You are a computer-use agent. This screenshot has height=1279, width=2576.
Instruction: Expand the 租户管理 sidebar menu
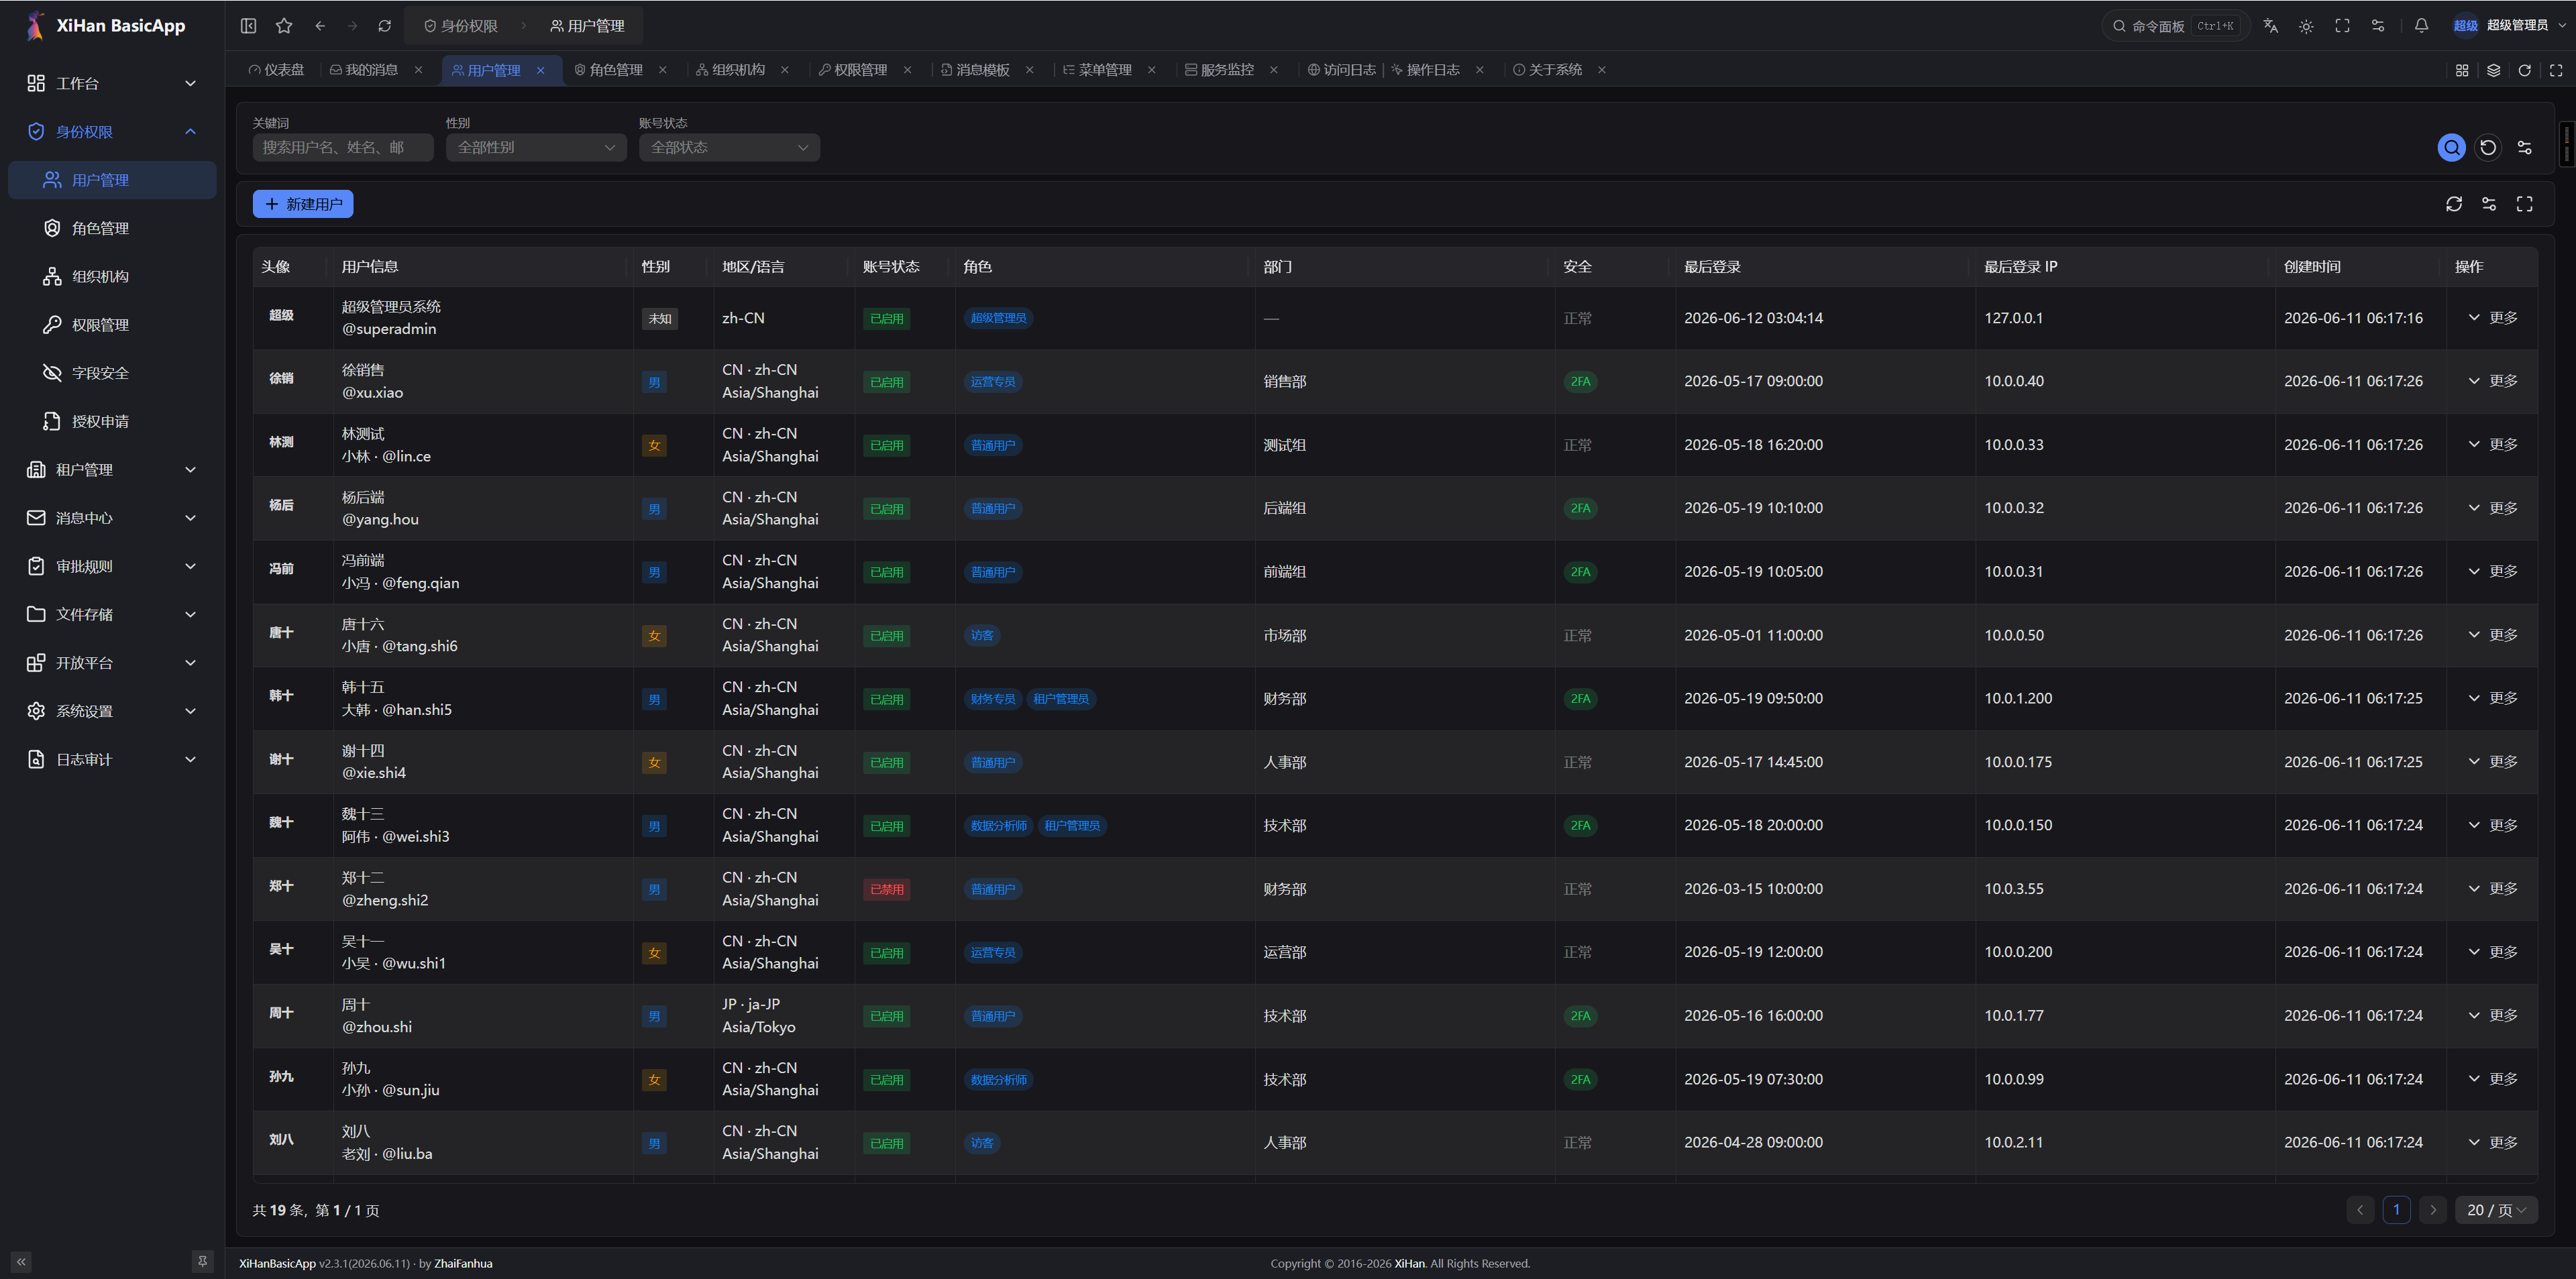(112, 470)
